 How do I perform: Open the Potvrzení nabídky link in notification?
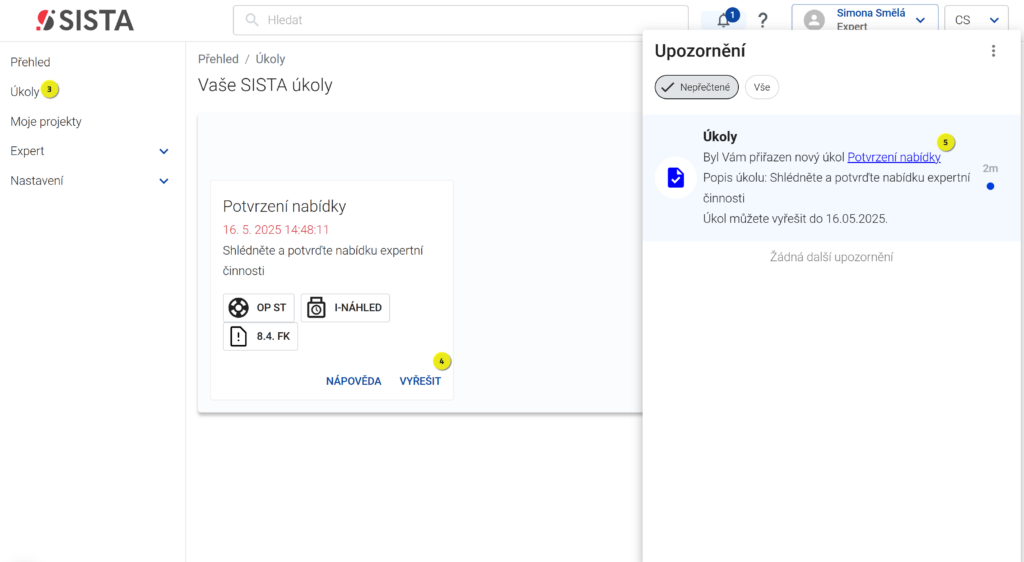pyautogui.click(x=893, y=157)
